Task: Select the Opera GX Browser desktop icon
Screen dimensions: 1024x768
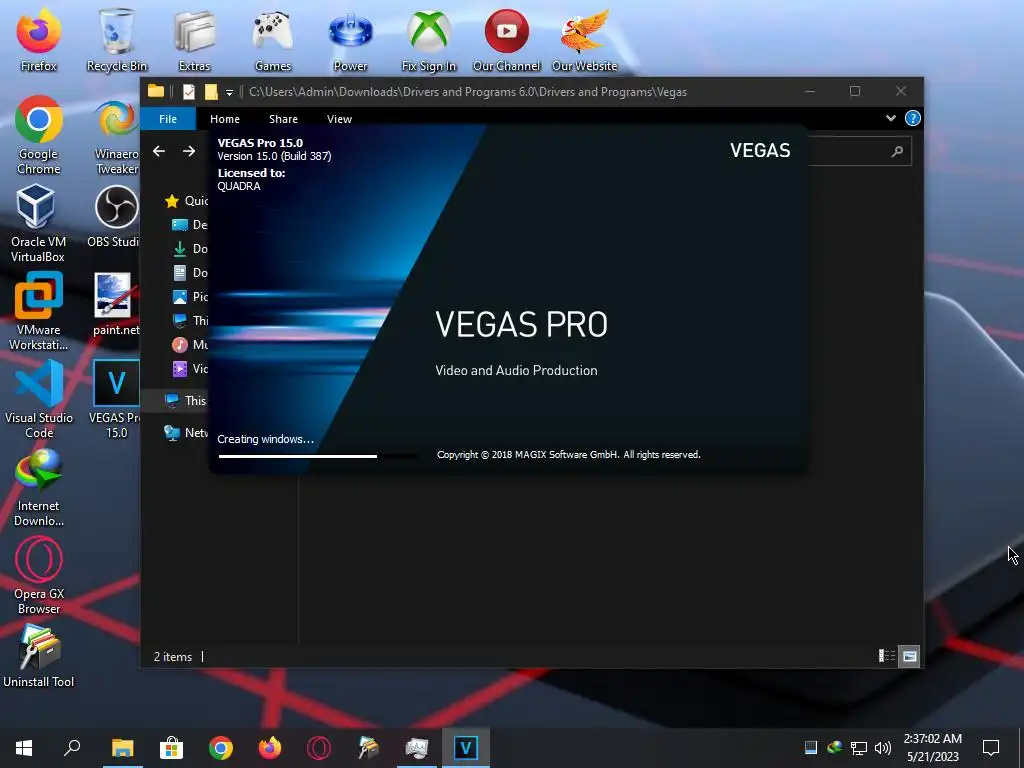Action: (x=39, y=576)
